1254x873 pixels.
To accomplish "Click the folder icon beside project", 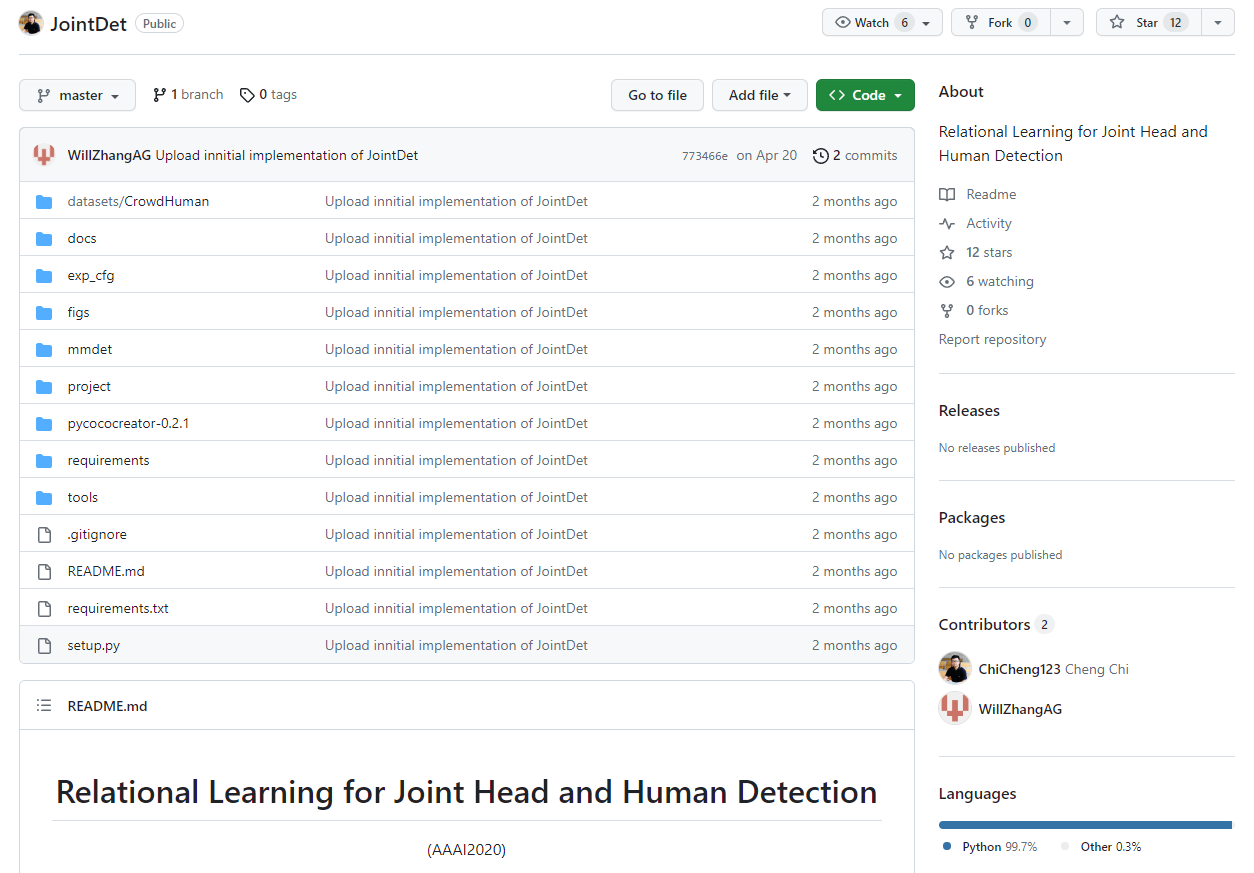I will (x=44, y=386).
